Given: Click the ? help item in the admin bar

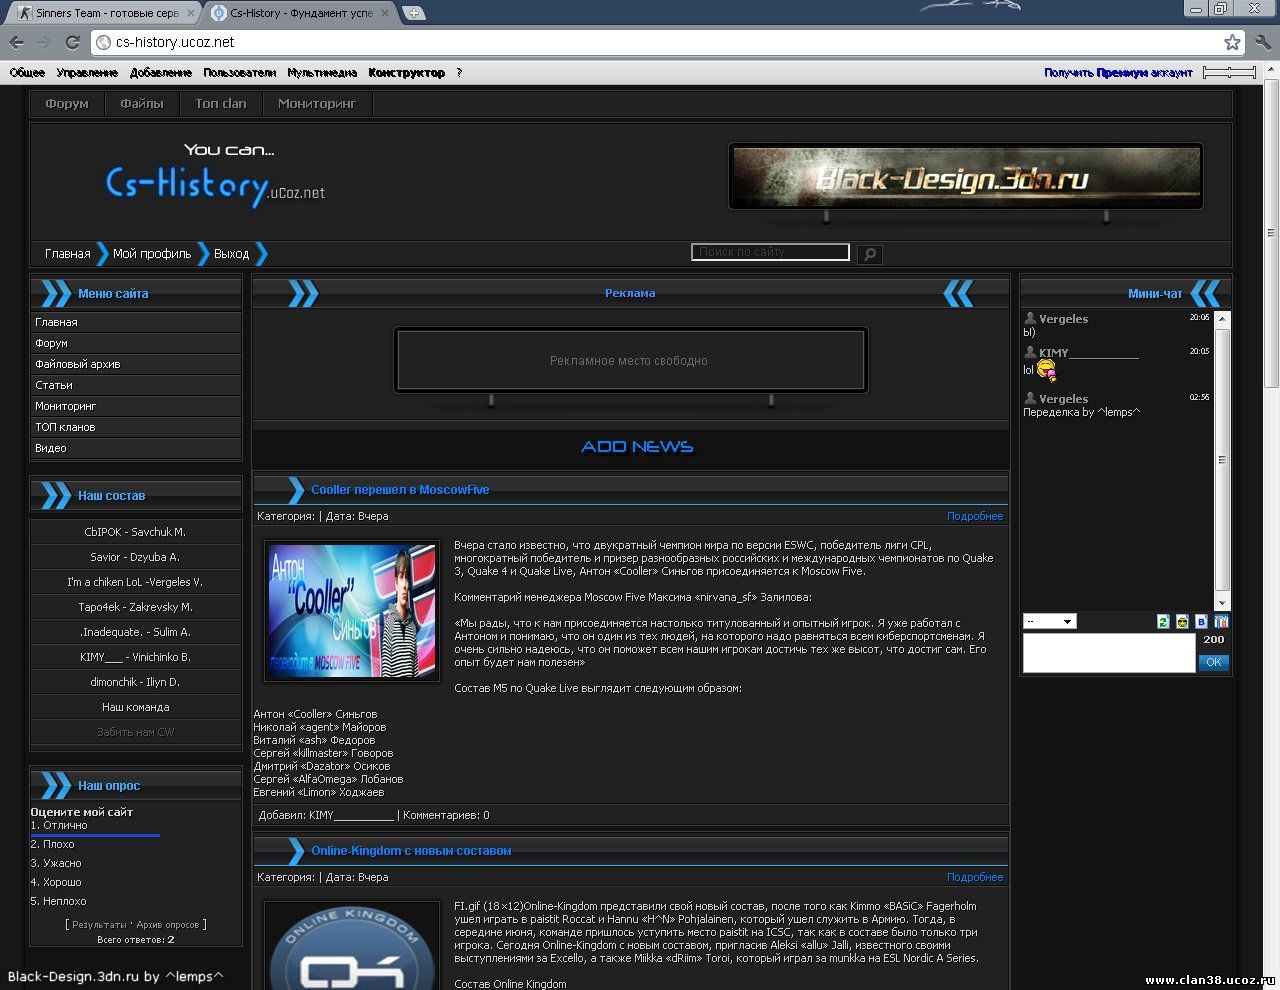Looking at the screenshot, I should point(459,73).
